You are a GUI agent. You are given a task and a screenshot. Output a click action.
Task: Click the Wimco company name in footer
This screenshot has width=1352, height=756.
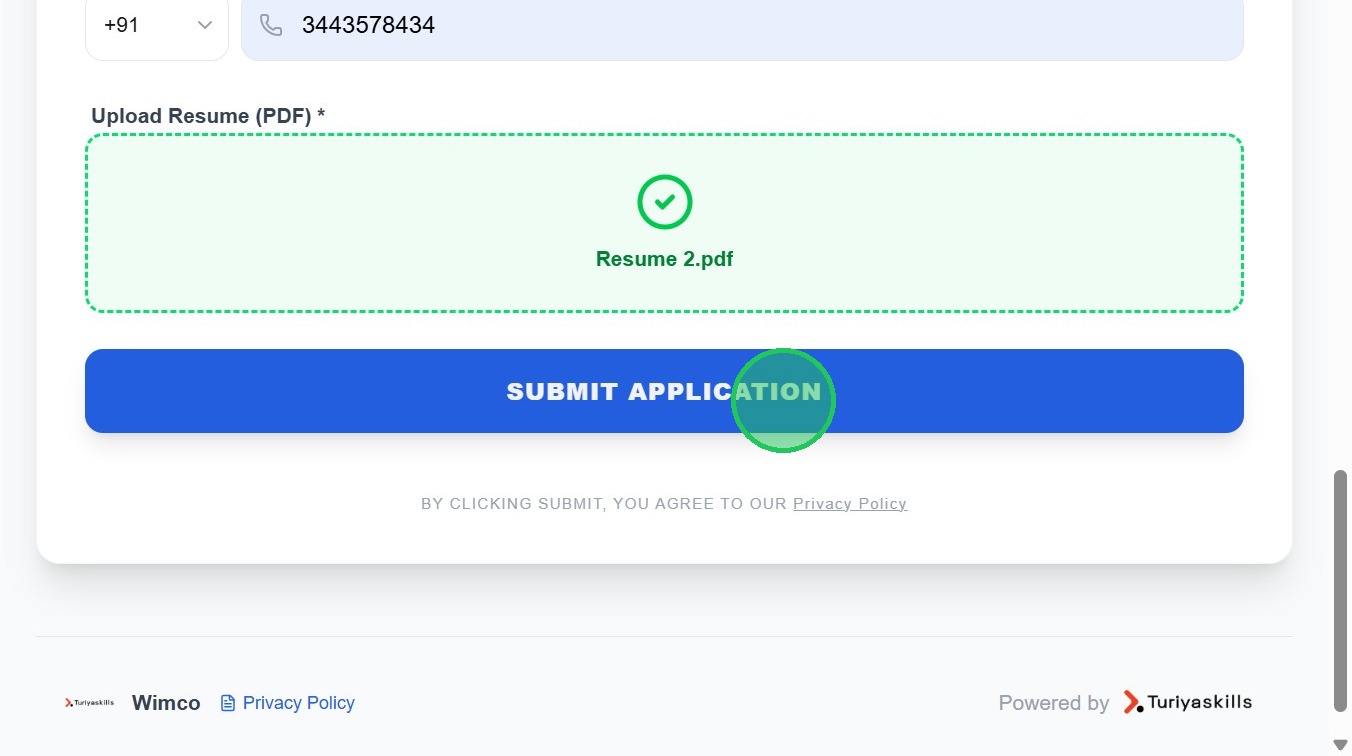166,703
